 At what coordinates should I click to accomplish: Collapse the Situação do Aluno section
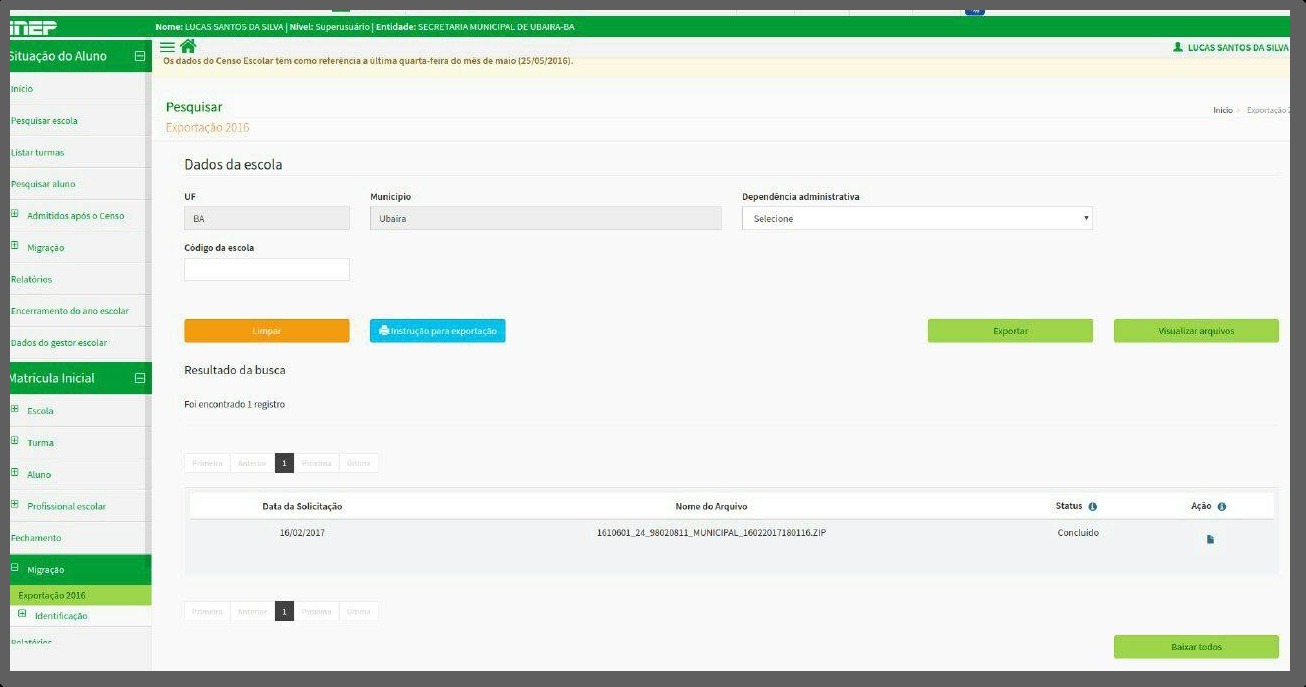point(140,56)
